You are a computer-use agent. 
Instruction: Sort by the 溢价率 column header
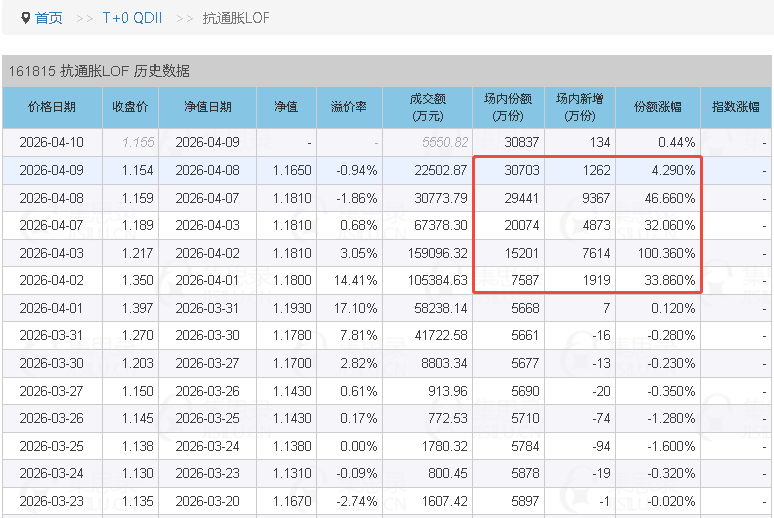[349, 107]
